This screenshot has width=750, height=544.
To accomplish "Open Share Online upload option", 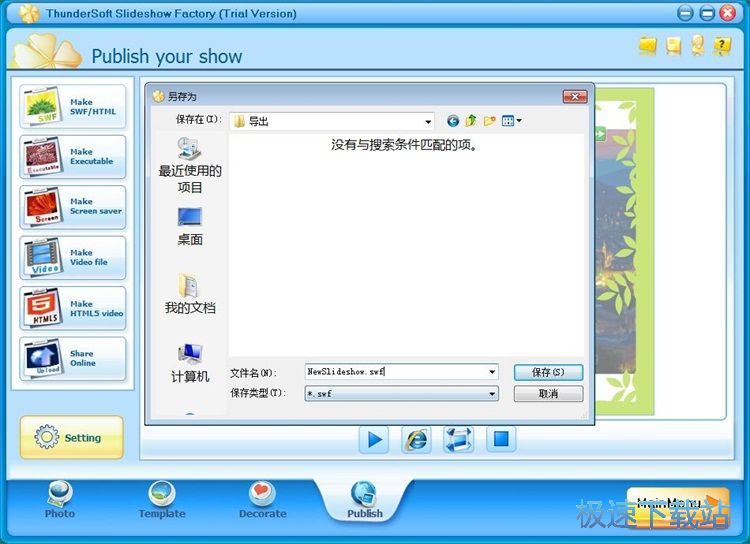I will pos(73,359).
